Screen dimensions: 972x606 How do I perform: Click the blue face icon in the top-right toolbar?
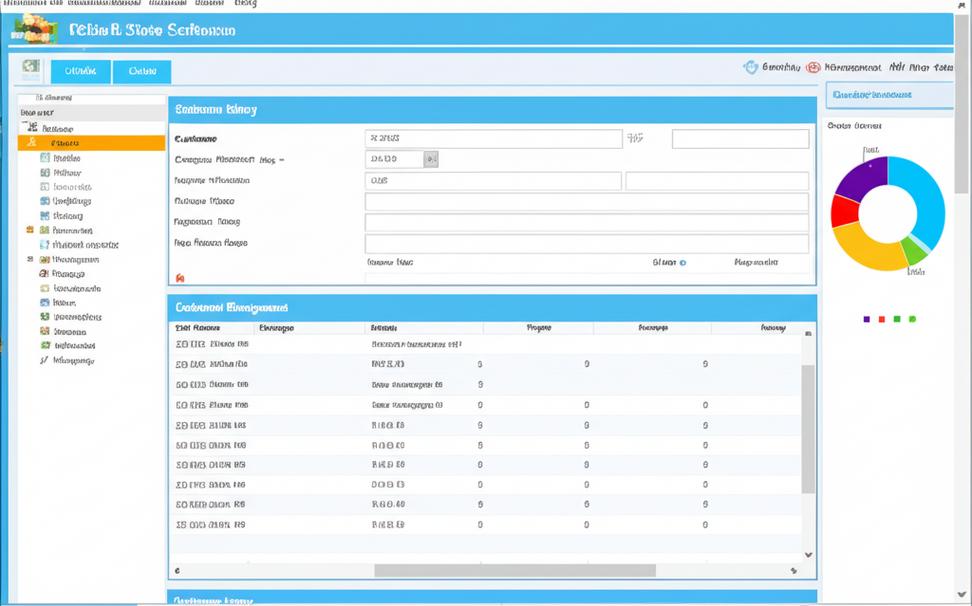tap(750, 67)
